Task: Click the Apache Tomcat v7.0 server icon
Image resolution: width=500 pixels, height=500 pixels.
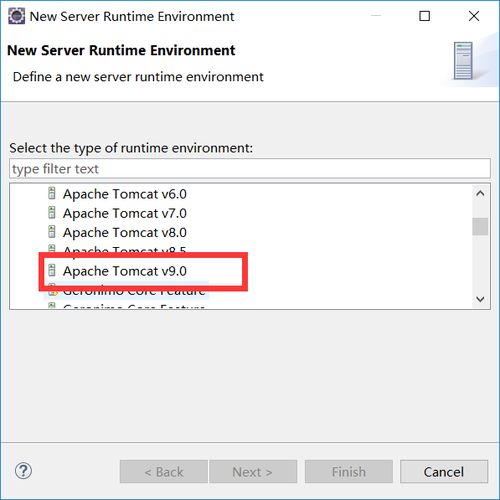Action: click(x=52, y=213)
